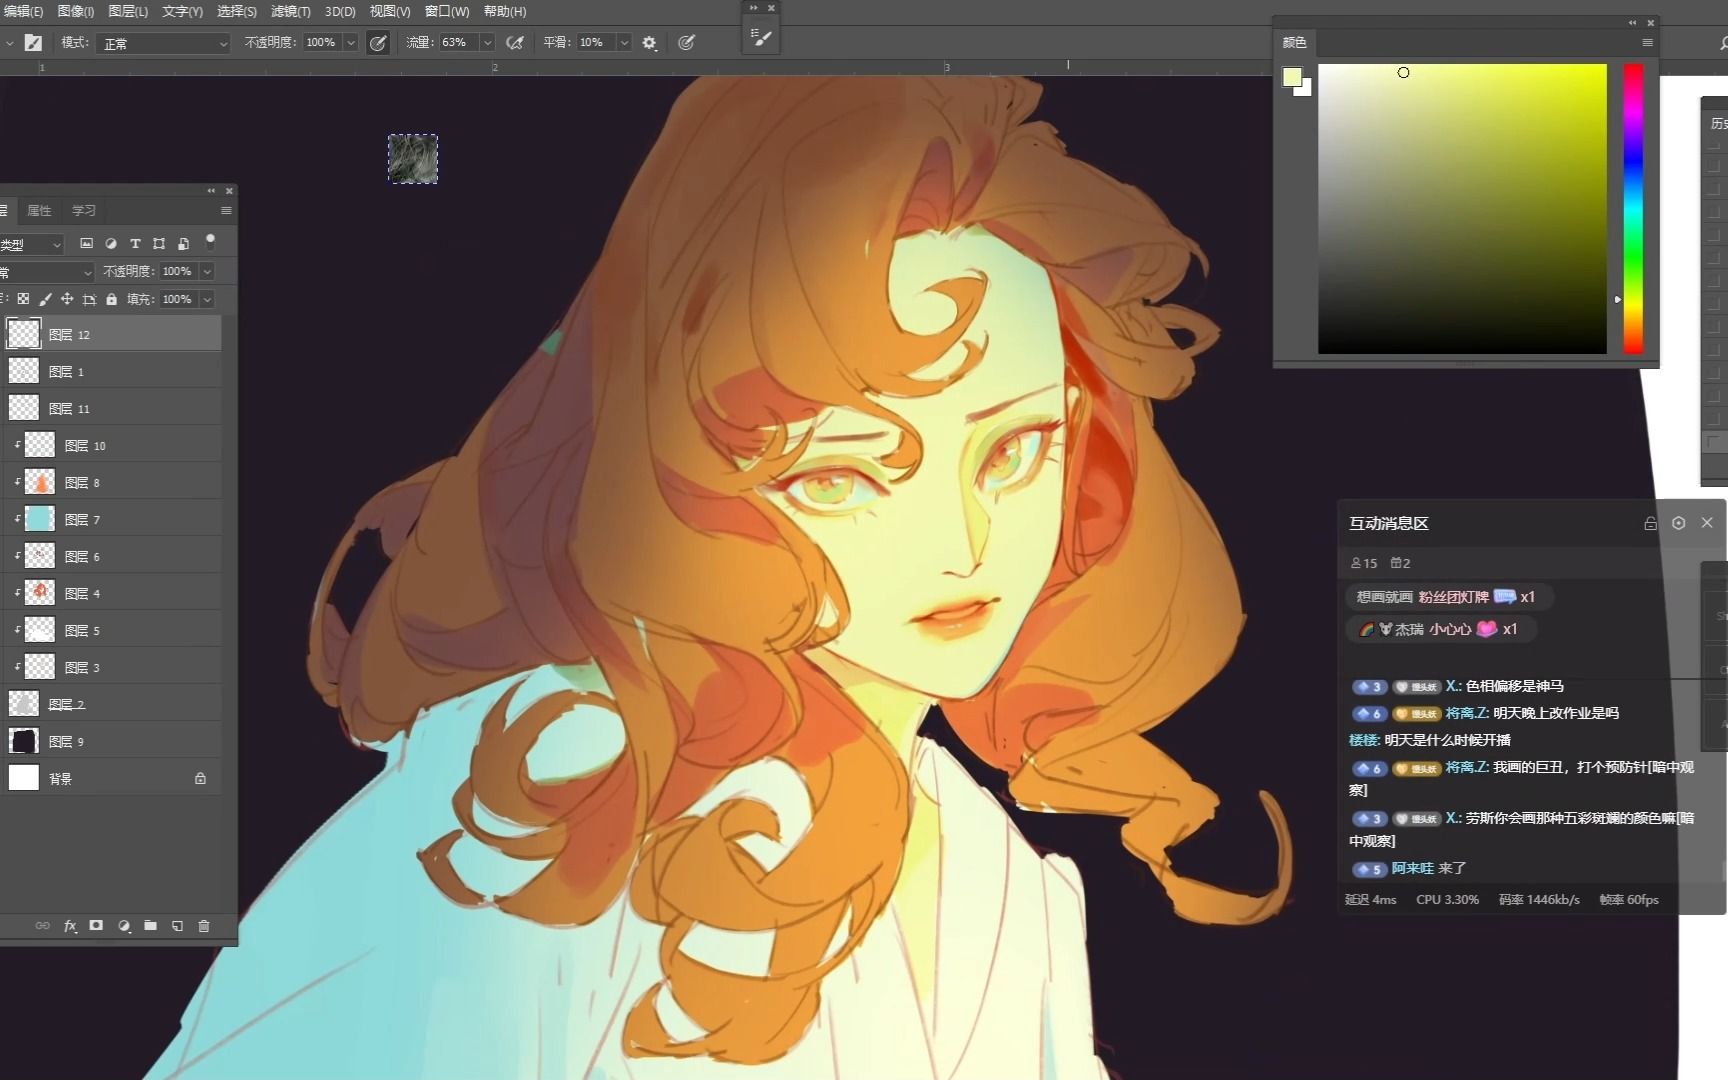The width and height of the screenshot is (1728, 1080).
Task: Lock layer position icon
Action: (67, 299)
